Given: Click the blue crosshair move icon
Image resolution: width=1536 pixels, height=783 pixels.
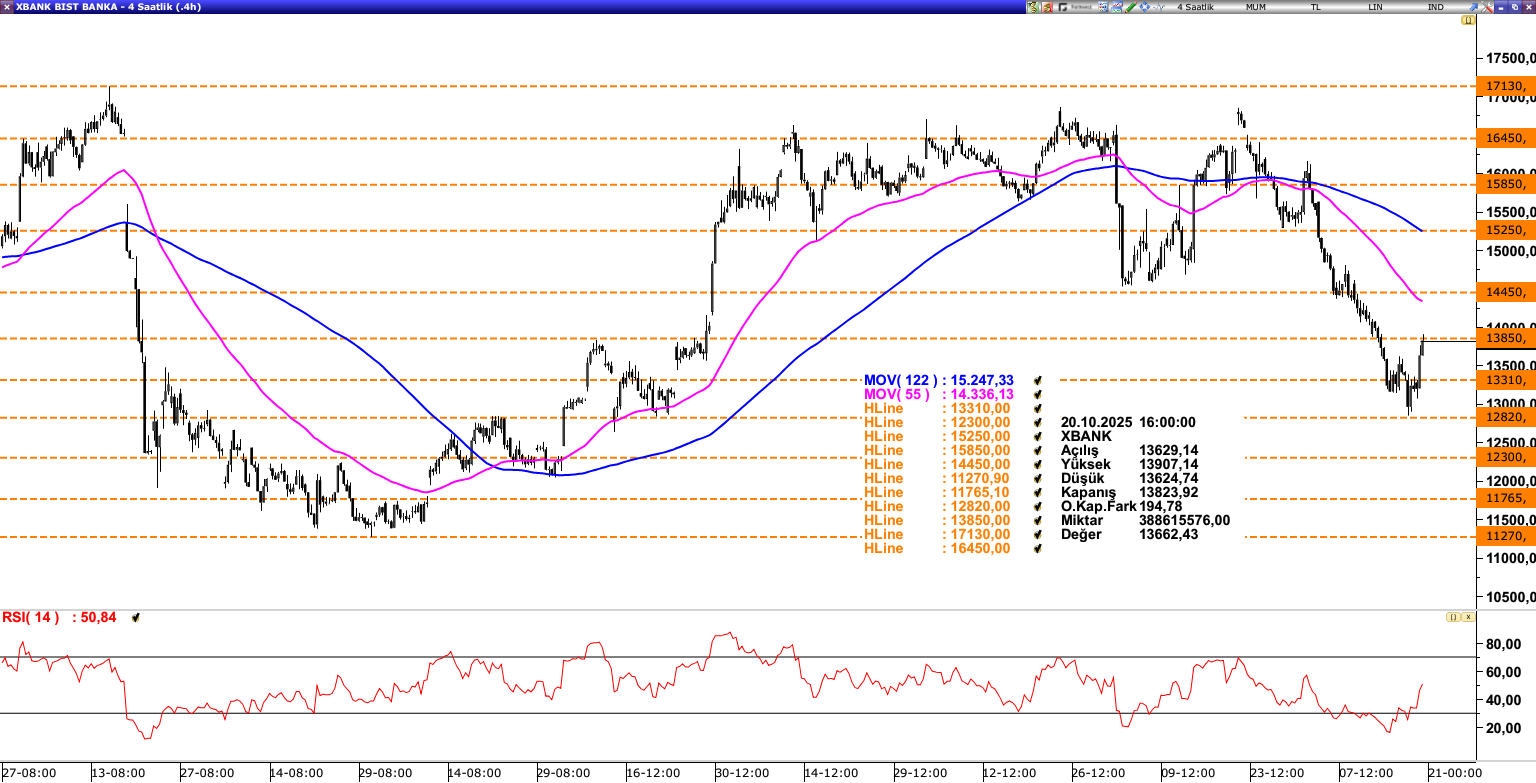Looking at the screenshot, I should 1144,7.
